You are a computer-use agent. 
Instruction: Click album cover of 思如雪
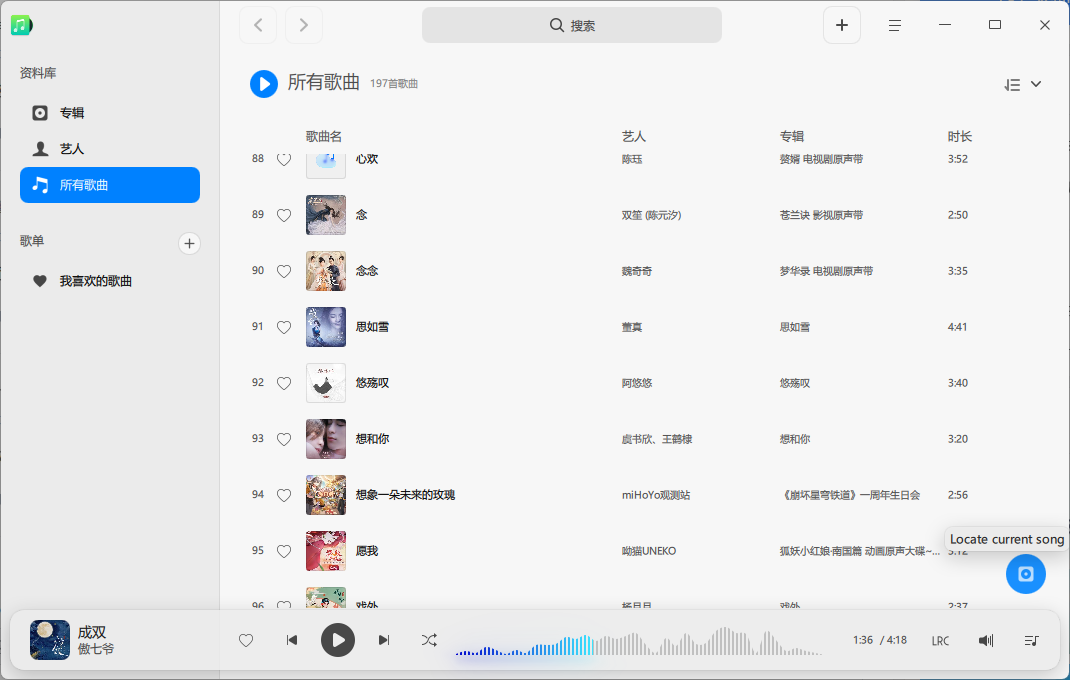(326, 327)
